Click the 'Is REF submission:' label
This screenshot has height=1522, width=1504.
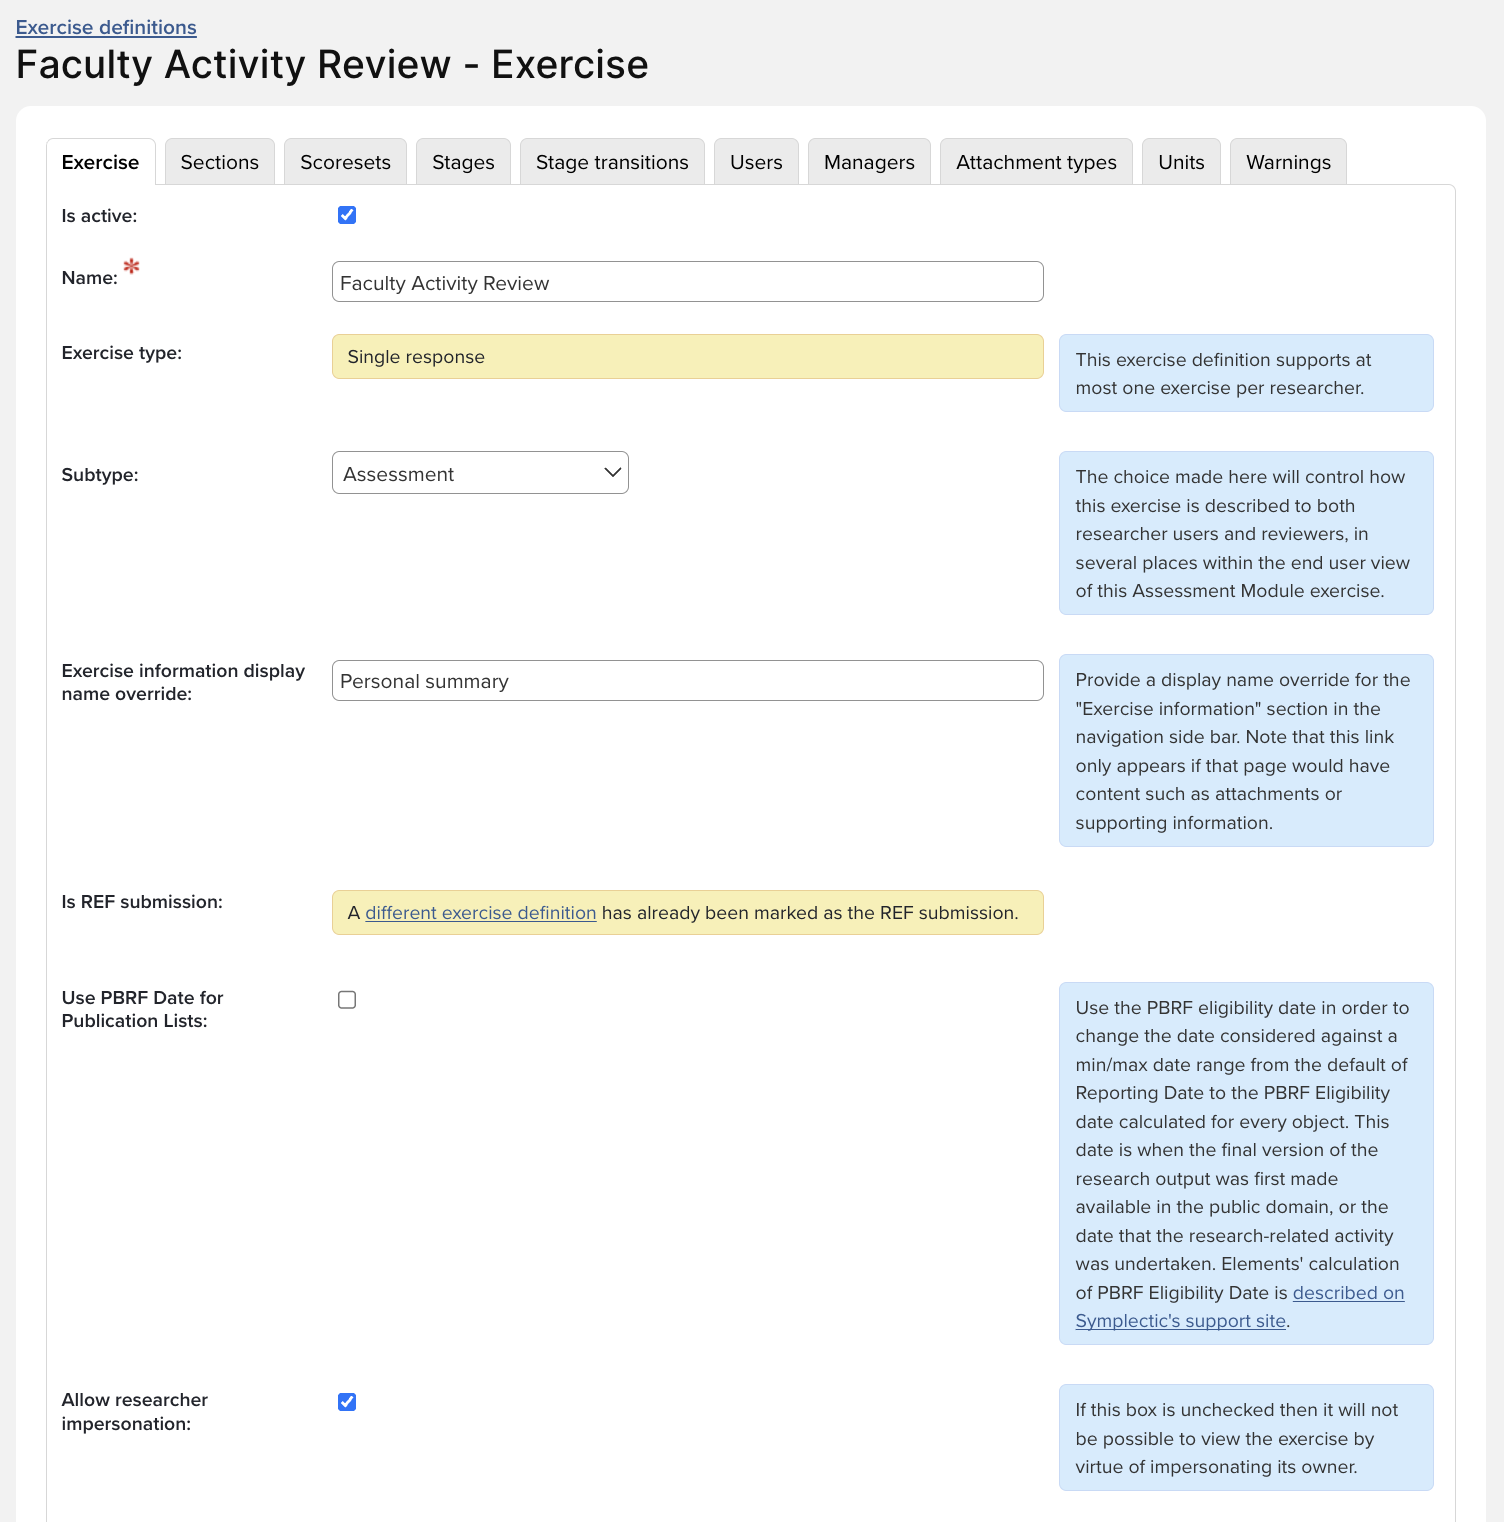pyautogui.click(x=142, y=902)
